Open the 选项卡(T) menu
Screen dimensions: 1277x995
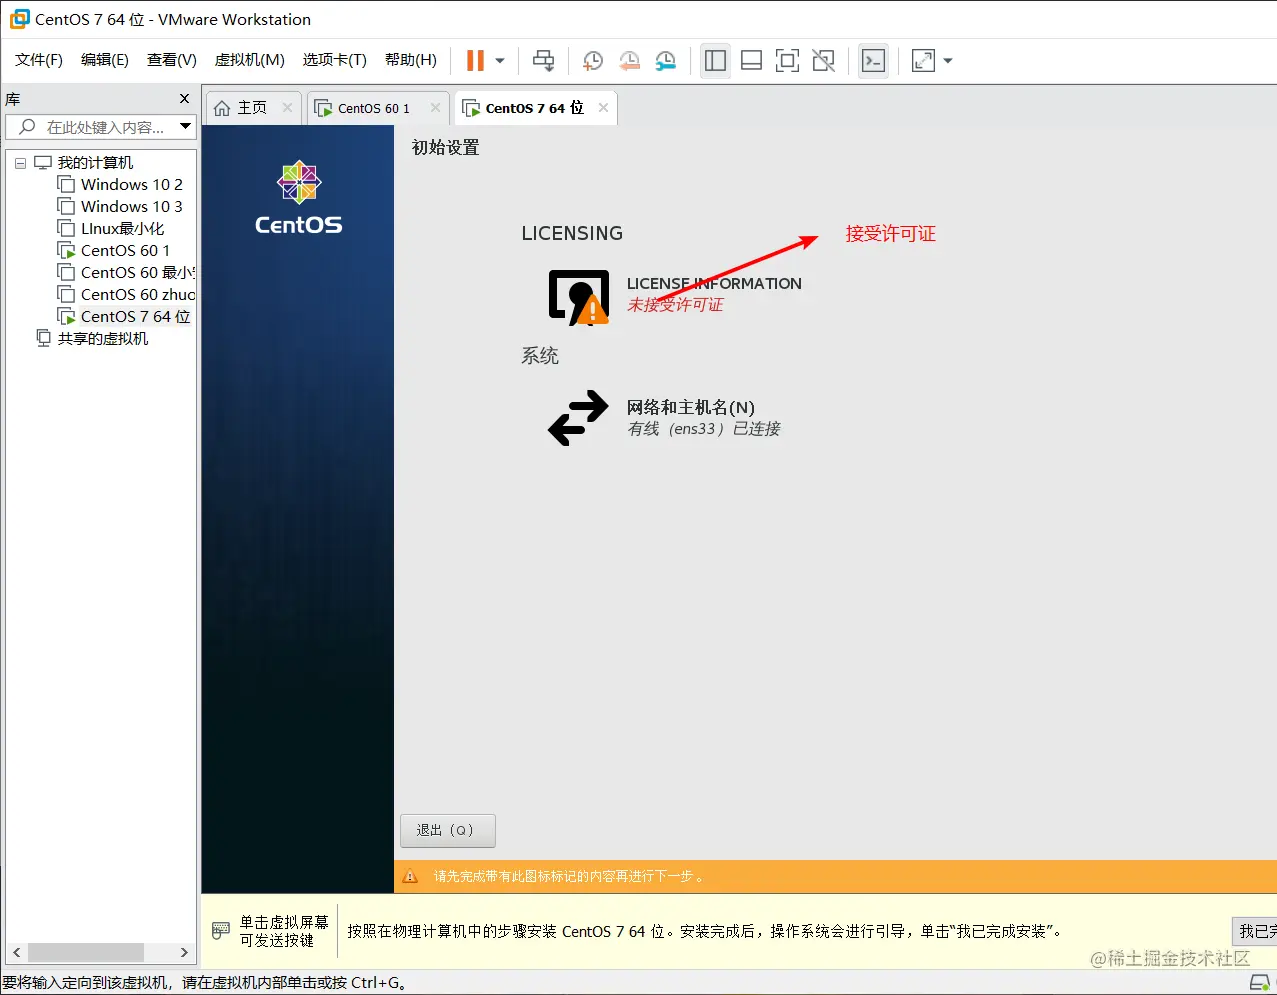(335, 60)
